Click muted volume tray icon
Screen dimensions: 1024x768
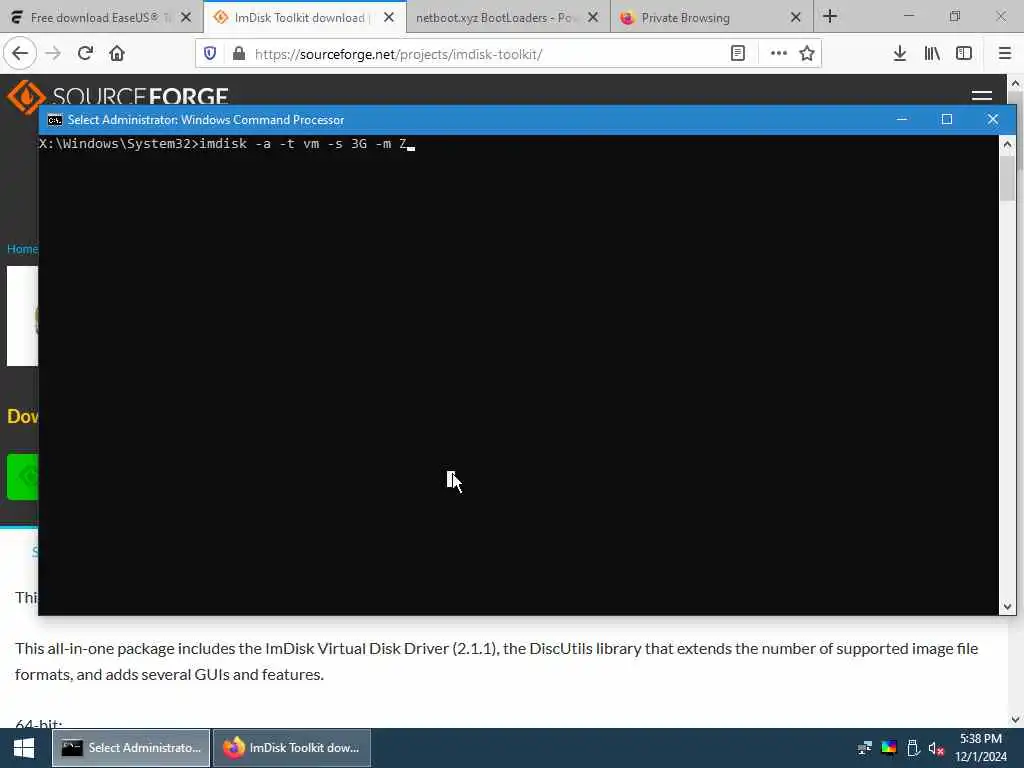[x=936, y=748]
